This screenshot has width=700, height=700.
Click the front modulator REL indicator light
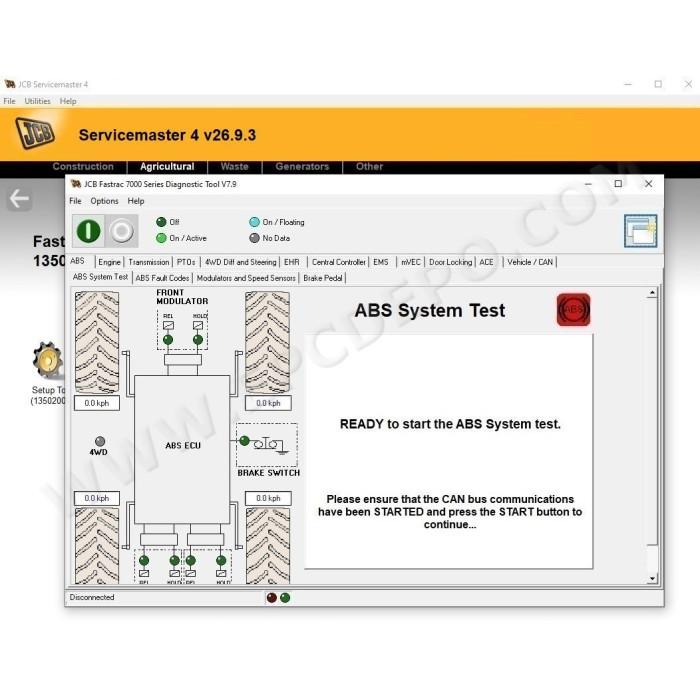click(x=168, y=340)
